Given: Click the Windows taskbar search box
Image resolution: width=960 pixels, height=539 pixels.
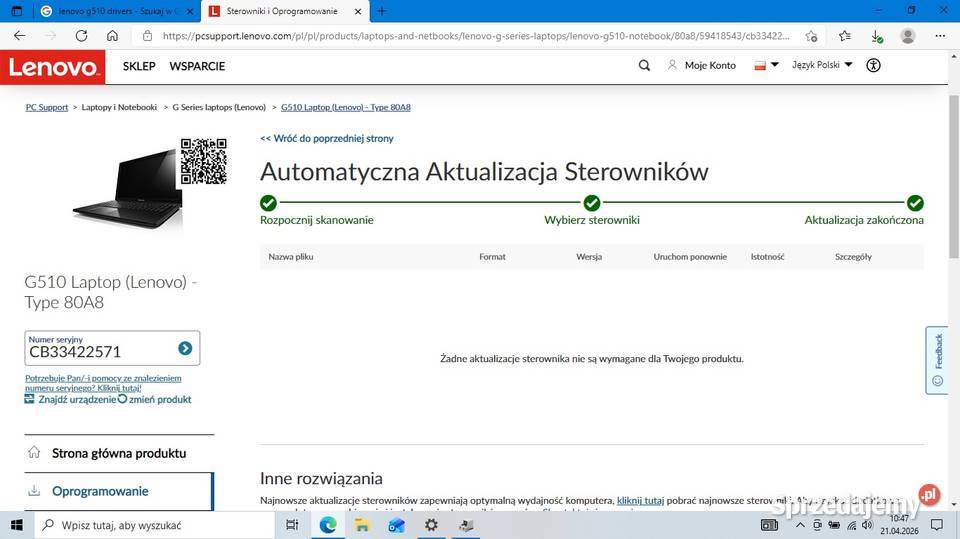Looking at the screenshot, I should [x=154, y=525].
